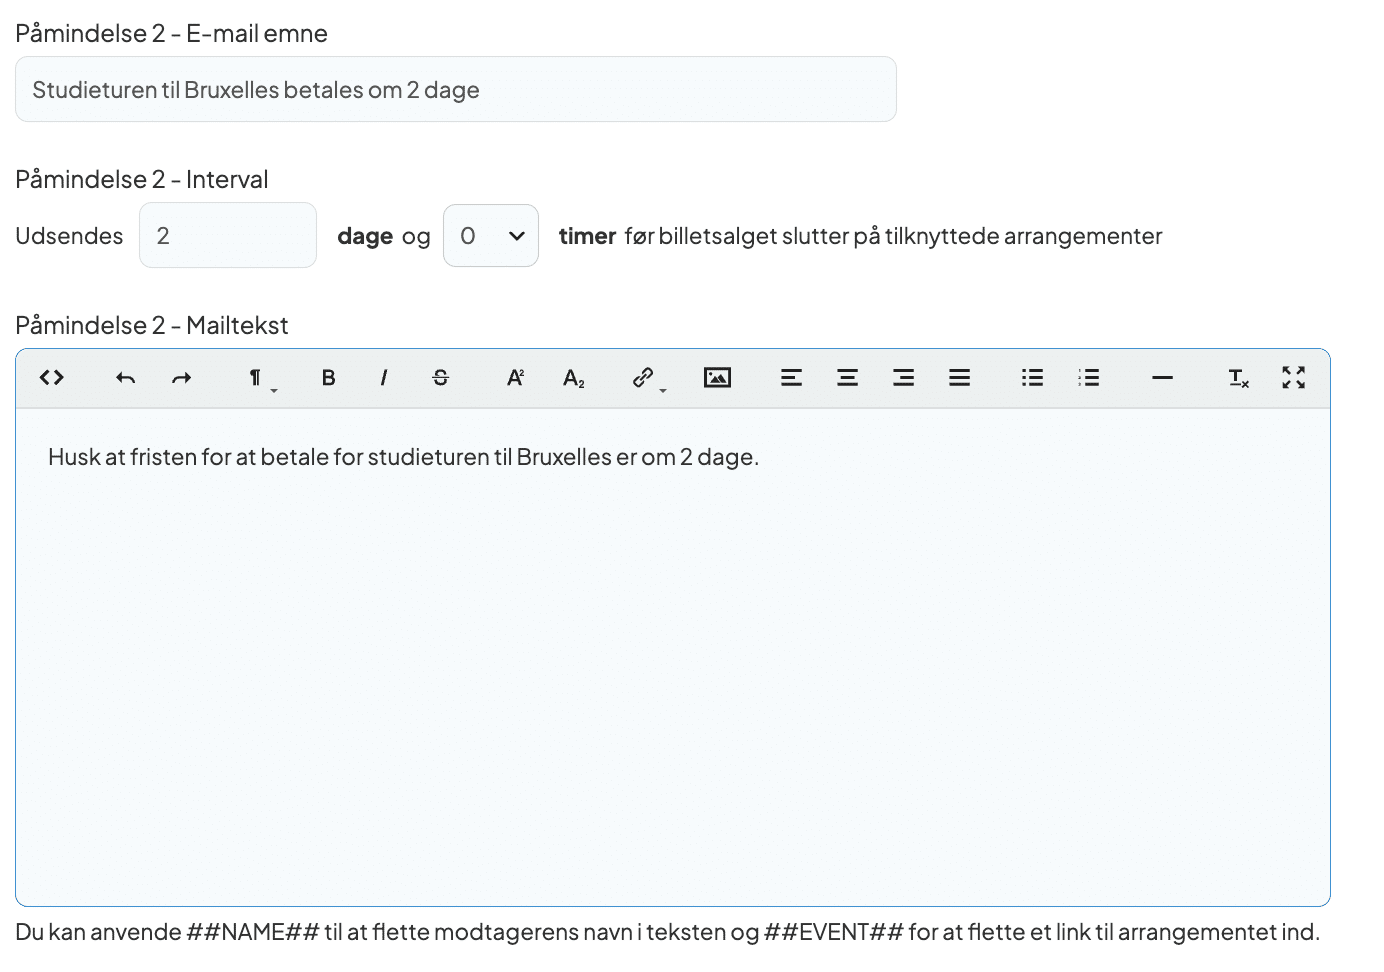Insert a horizontal line
The width and height of the screenshot is (1384, 972).
coord(1162,378)
